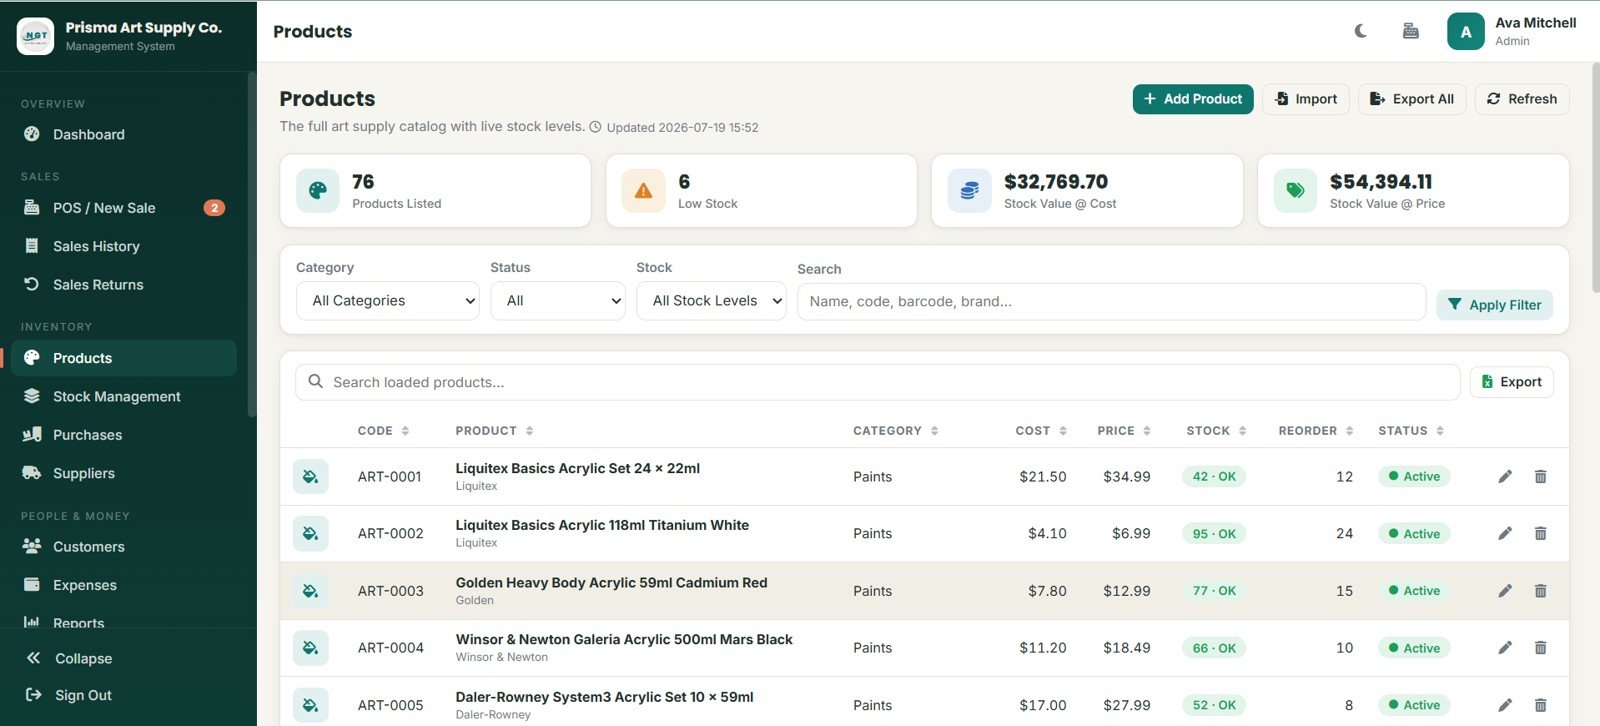Open Dashboard from the sidebar
Viewport: 1600px width, 726px height.
(x=124, y=134)
